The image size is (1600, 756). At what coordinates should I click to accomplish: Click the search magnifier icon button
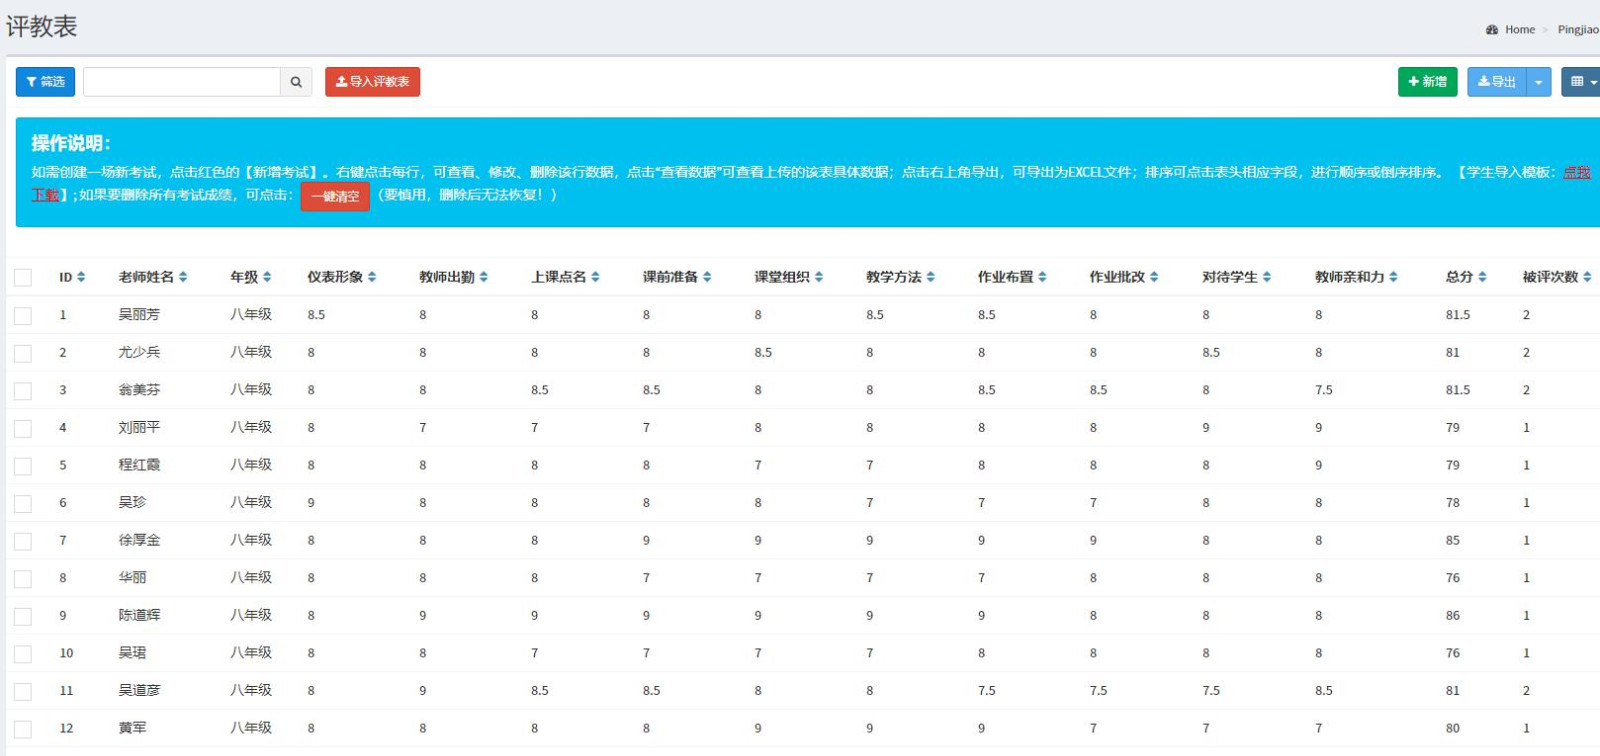pos(296,82)
